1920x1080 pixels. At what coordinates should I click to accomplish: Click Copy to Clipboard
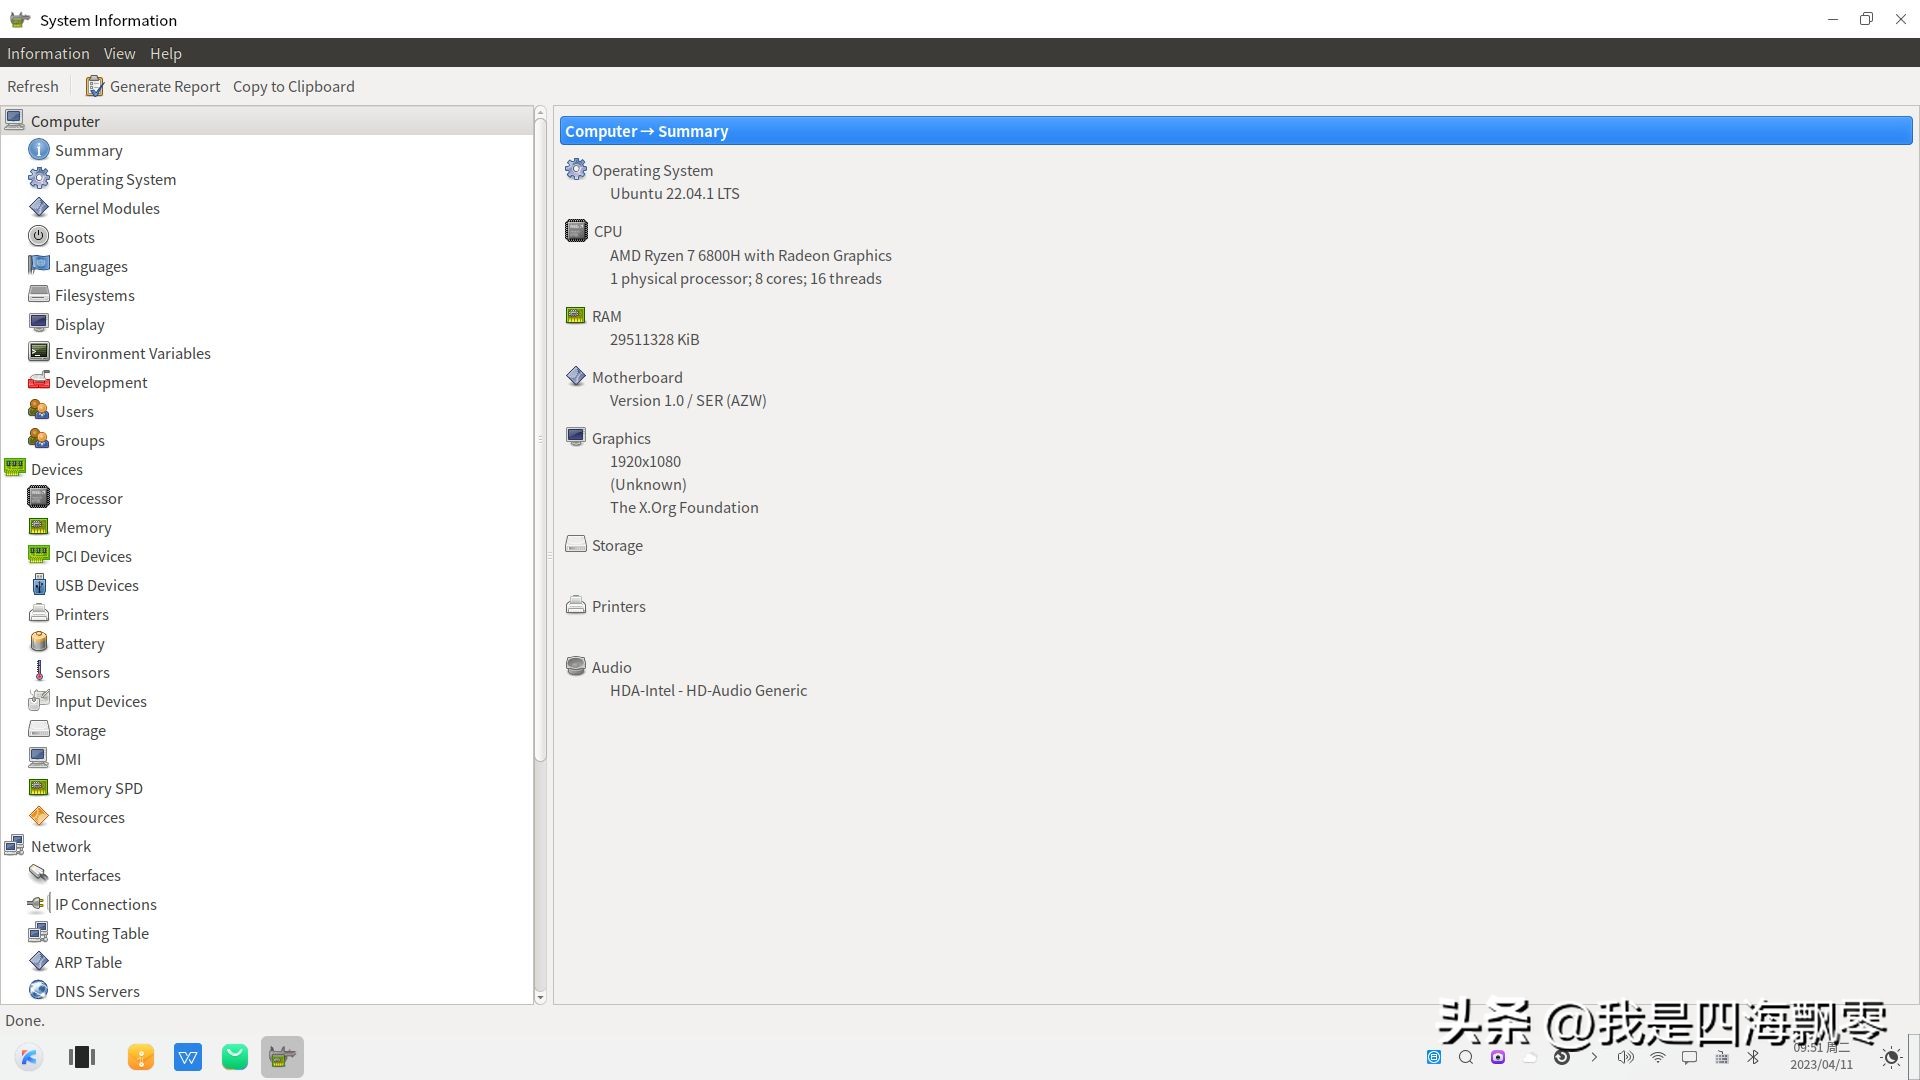(293, 86)
